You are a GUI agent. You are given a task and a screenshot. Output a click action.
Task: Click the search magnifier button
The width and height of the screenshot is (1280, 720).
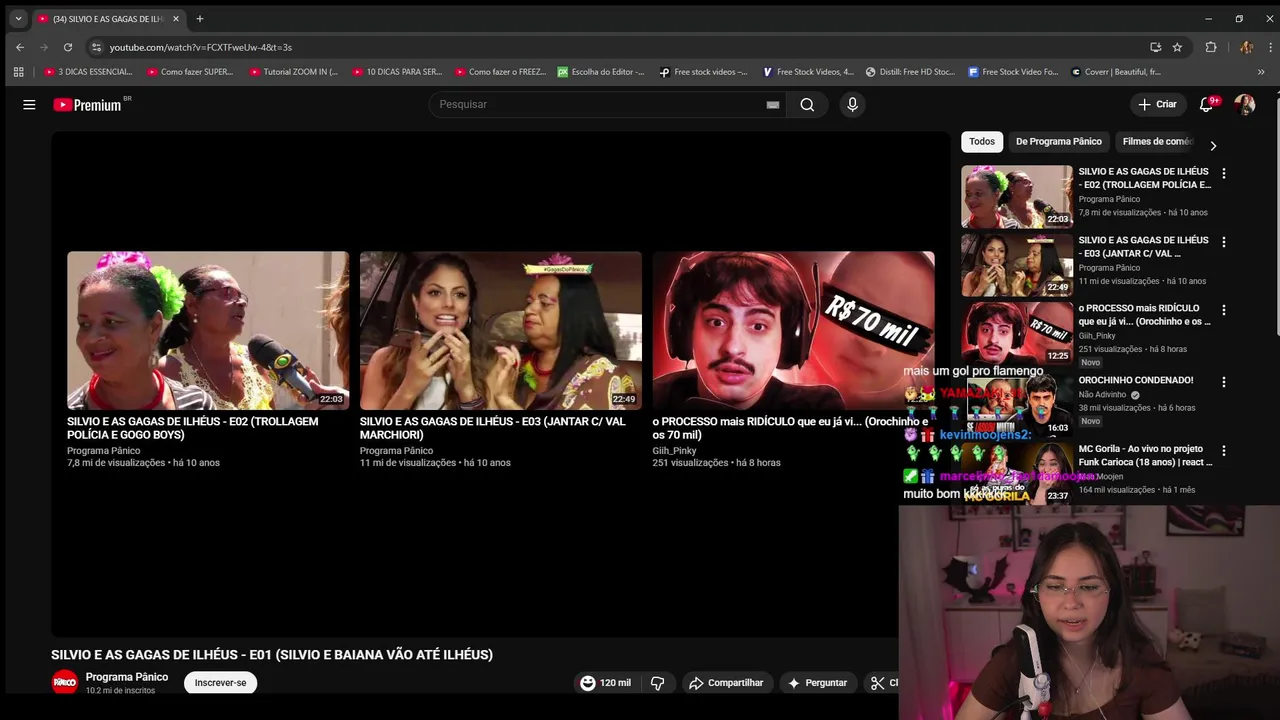(807, 104)
